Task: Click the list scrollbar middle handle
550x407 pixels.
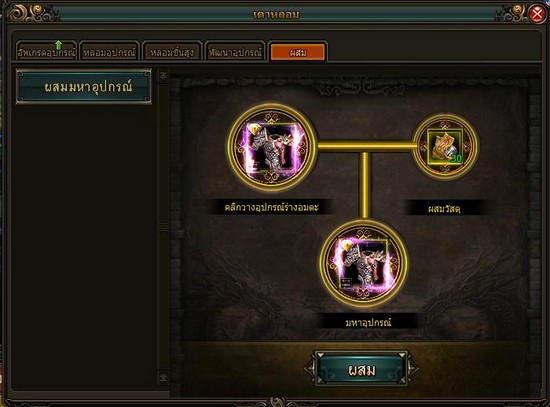Action: 163,226
